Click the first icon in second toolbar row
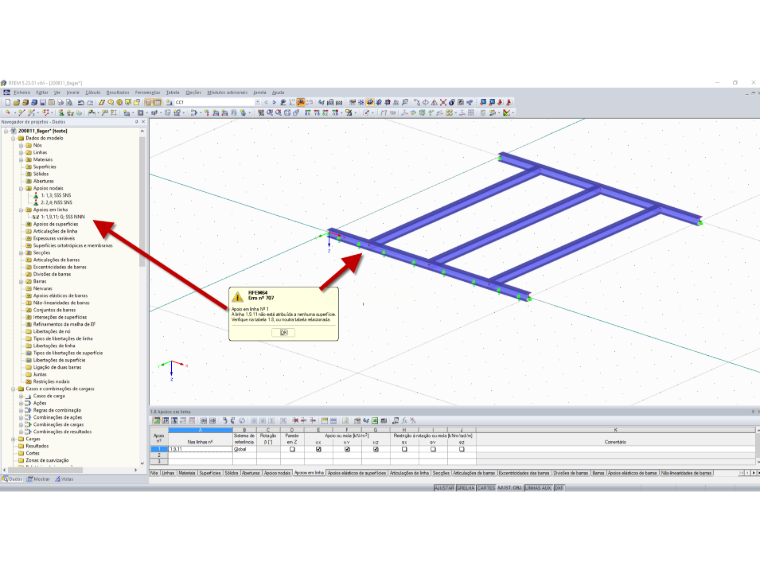Screen dimensions: 760x570 pos(7,112)
